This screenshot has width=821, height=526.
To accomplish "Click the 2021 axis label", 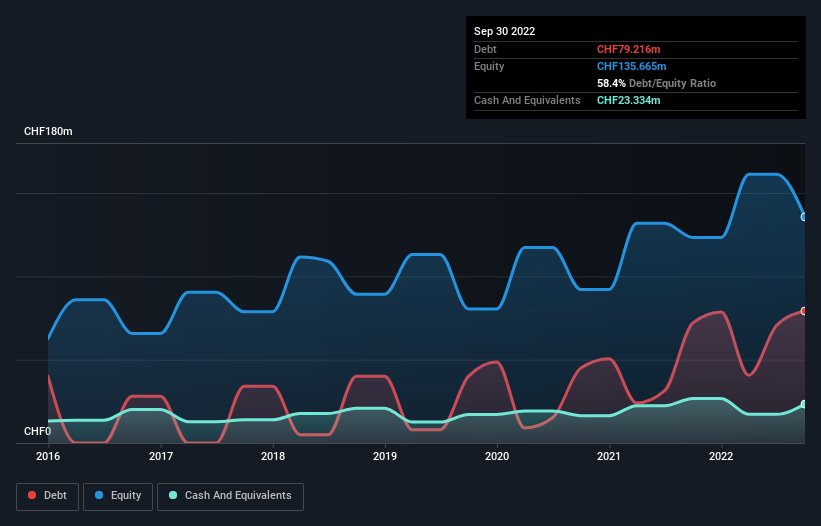I will click(x=609, y=456).
